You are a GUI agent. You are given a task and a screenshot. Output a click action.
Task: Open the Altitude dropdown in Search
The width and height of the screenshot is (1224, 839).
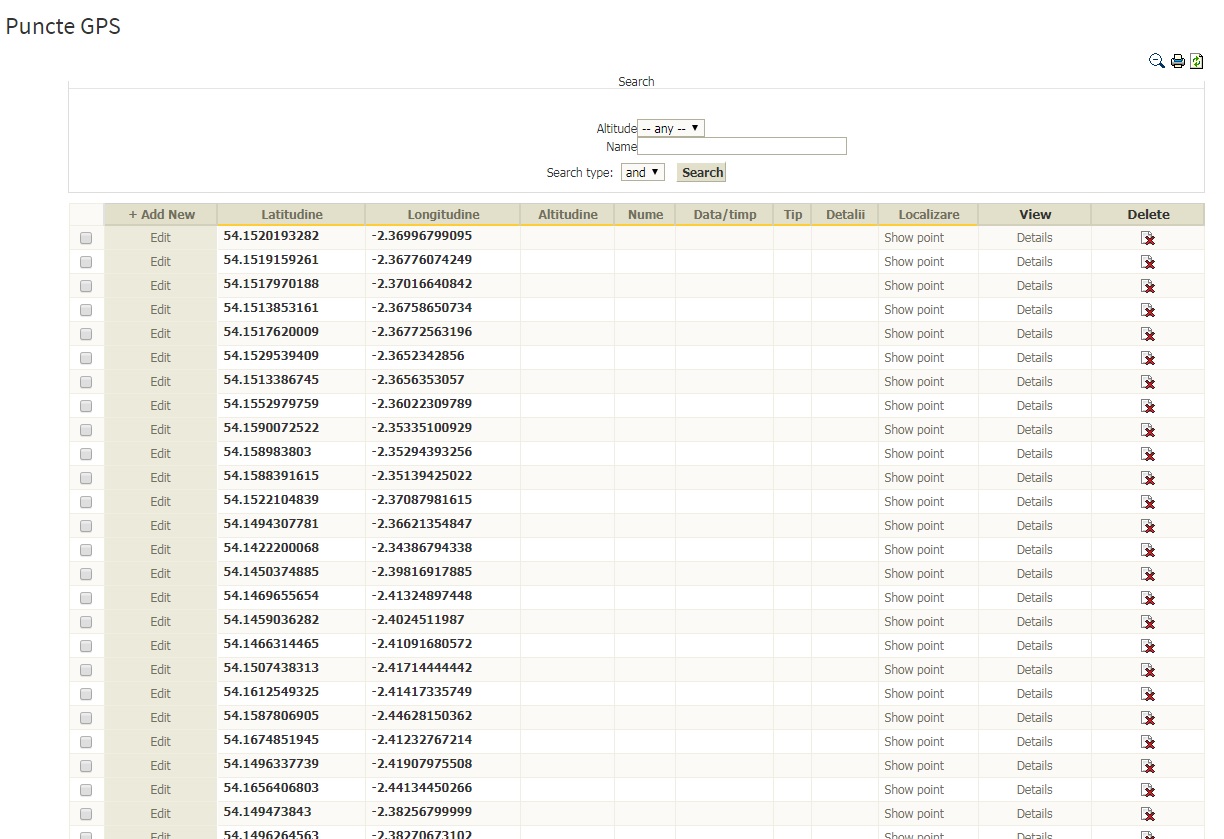click(x=671, y=129)
